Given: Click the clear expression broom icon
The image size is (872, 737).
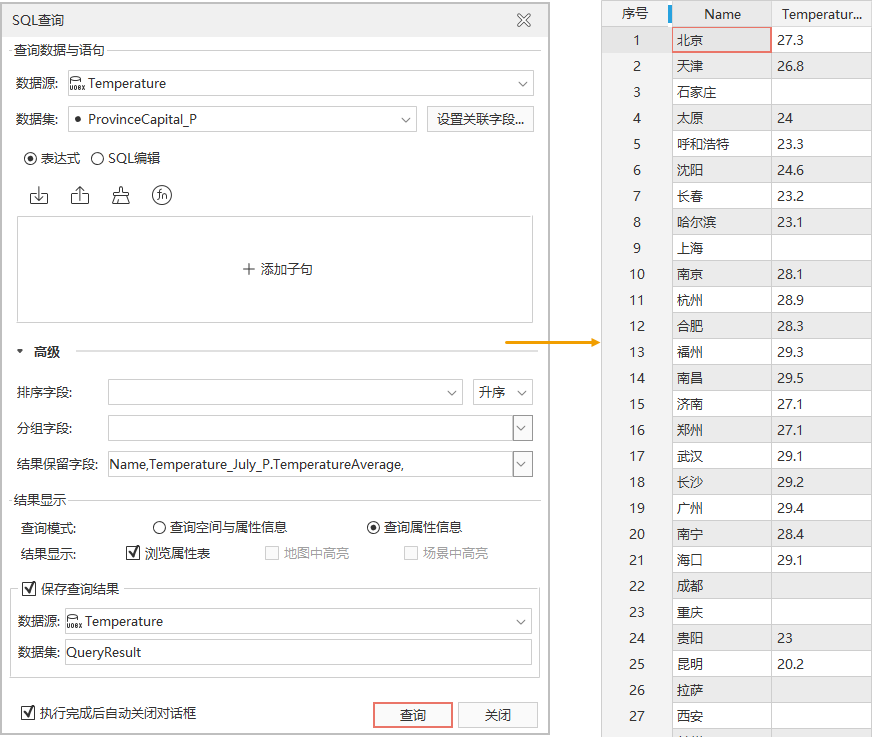Looking at the screenshot, I should click(x=121, y=196).
